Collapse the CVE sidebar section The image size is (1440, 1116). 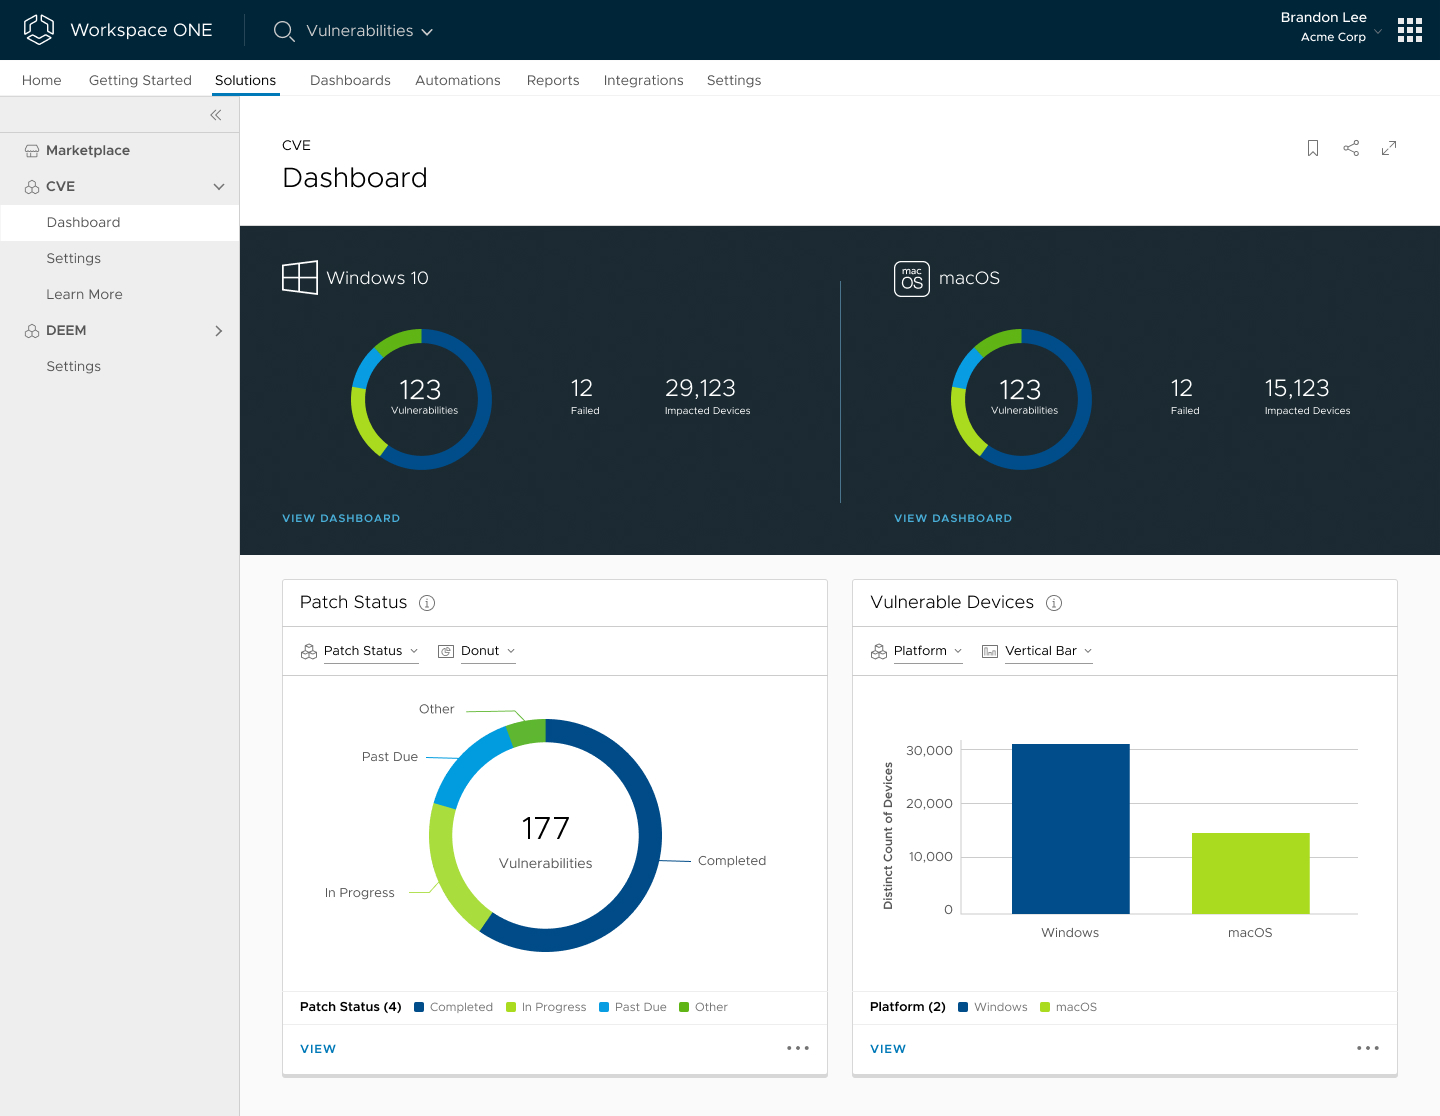point(219,187)
